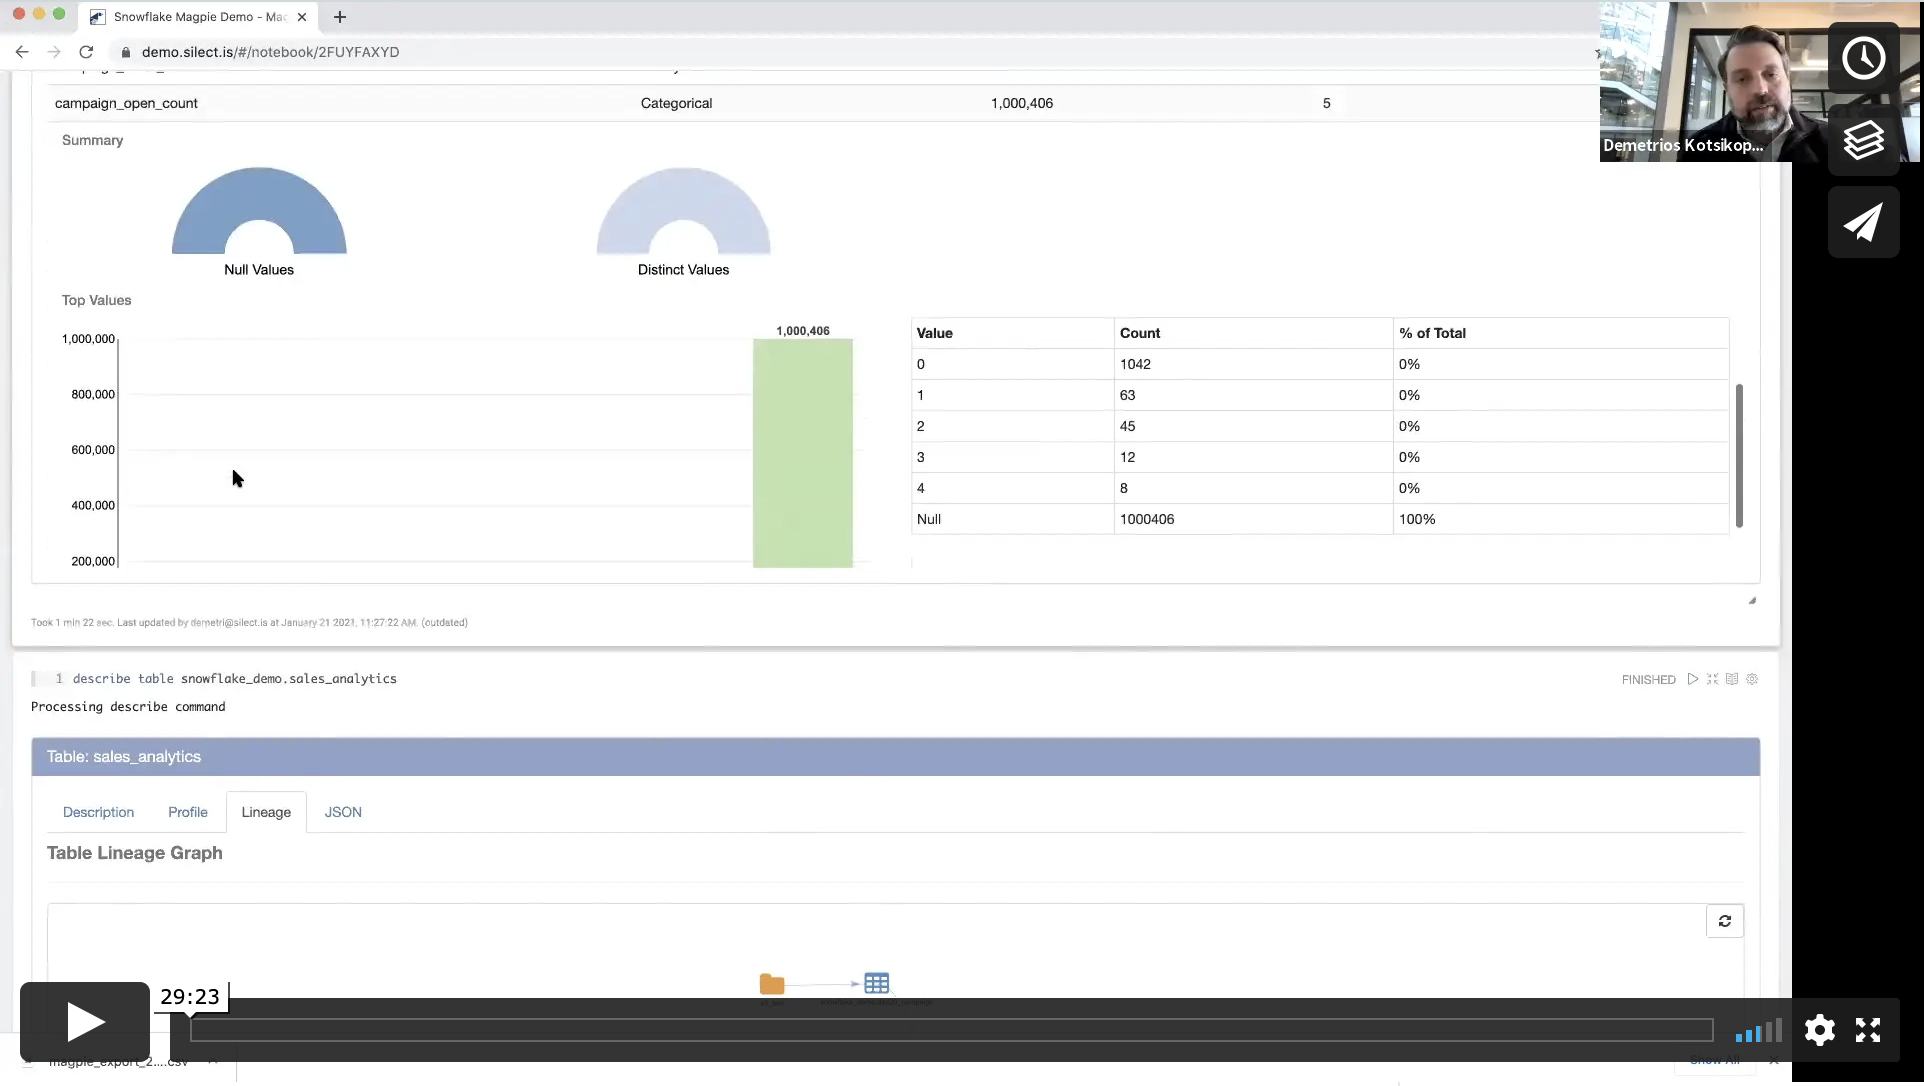Viewport: 1924px width, 1086px height.
Task: Select the layers icon in the right sidebar
Action: pos(1862,140)
